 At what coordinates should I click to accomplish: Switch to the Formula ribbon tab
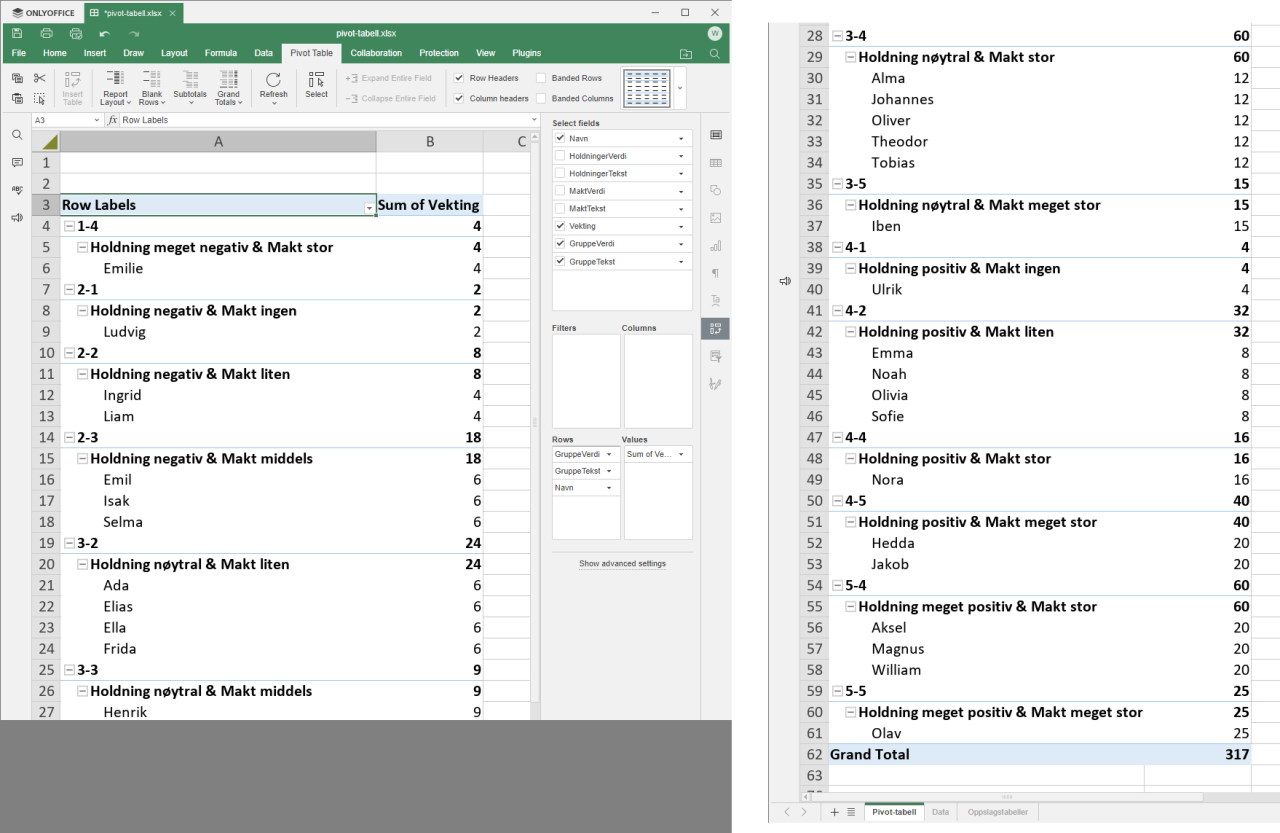pos(221,53)
